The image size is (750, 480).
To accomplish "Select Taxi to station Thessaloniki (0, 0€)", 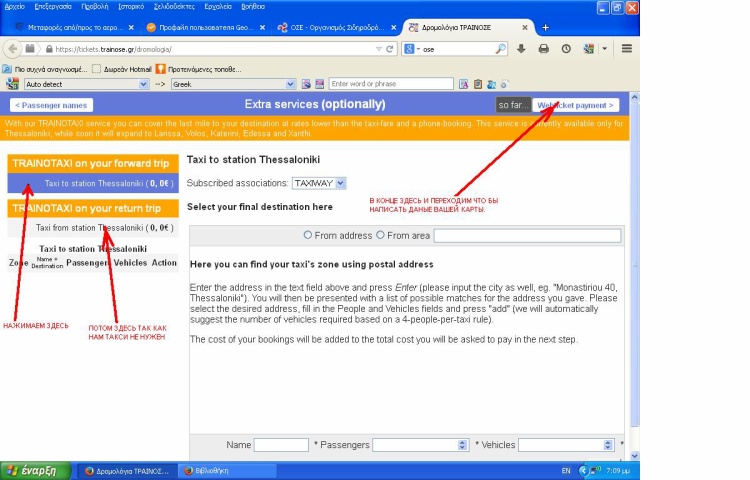I will coord(93,183).
